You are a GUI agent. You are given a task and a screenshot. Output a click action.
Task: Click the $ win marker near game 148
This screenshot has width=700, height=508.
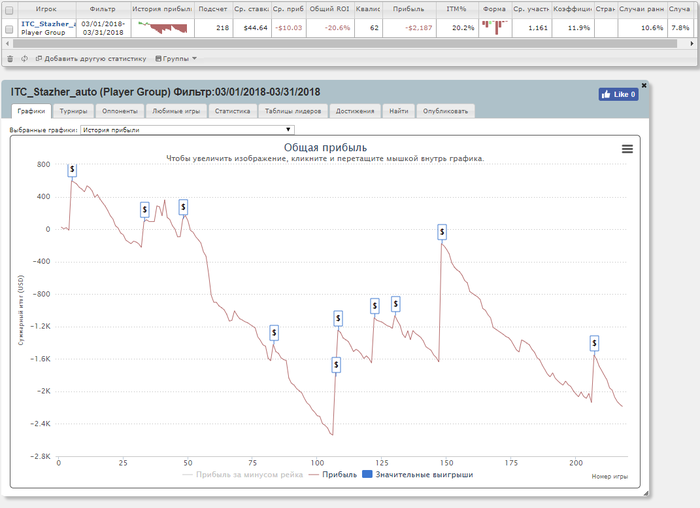[x=442, y=232]
